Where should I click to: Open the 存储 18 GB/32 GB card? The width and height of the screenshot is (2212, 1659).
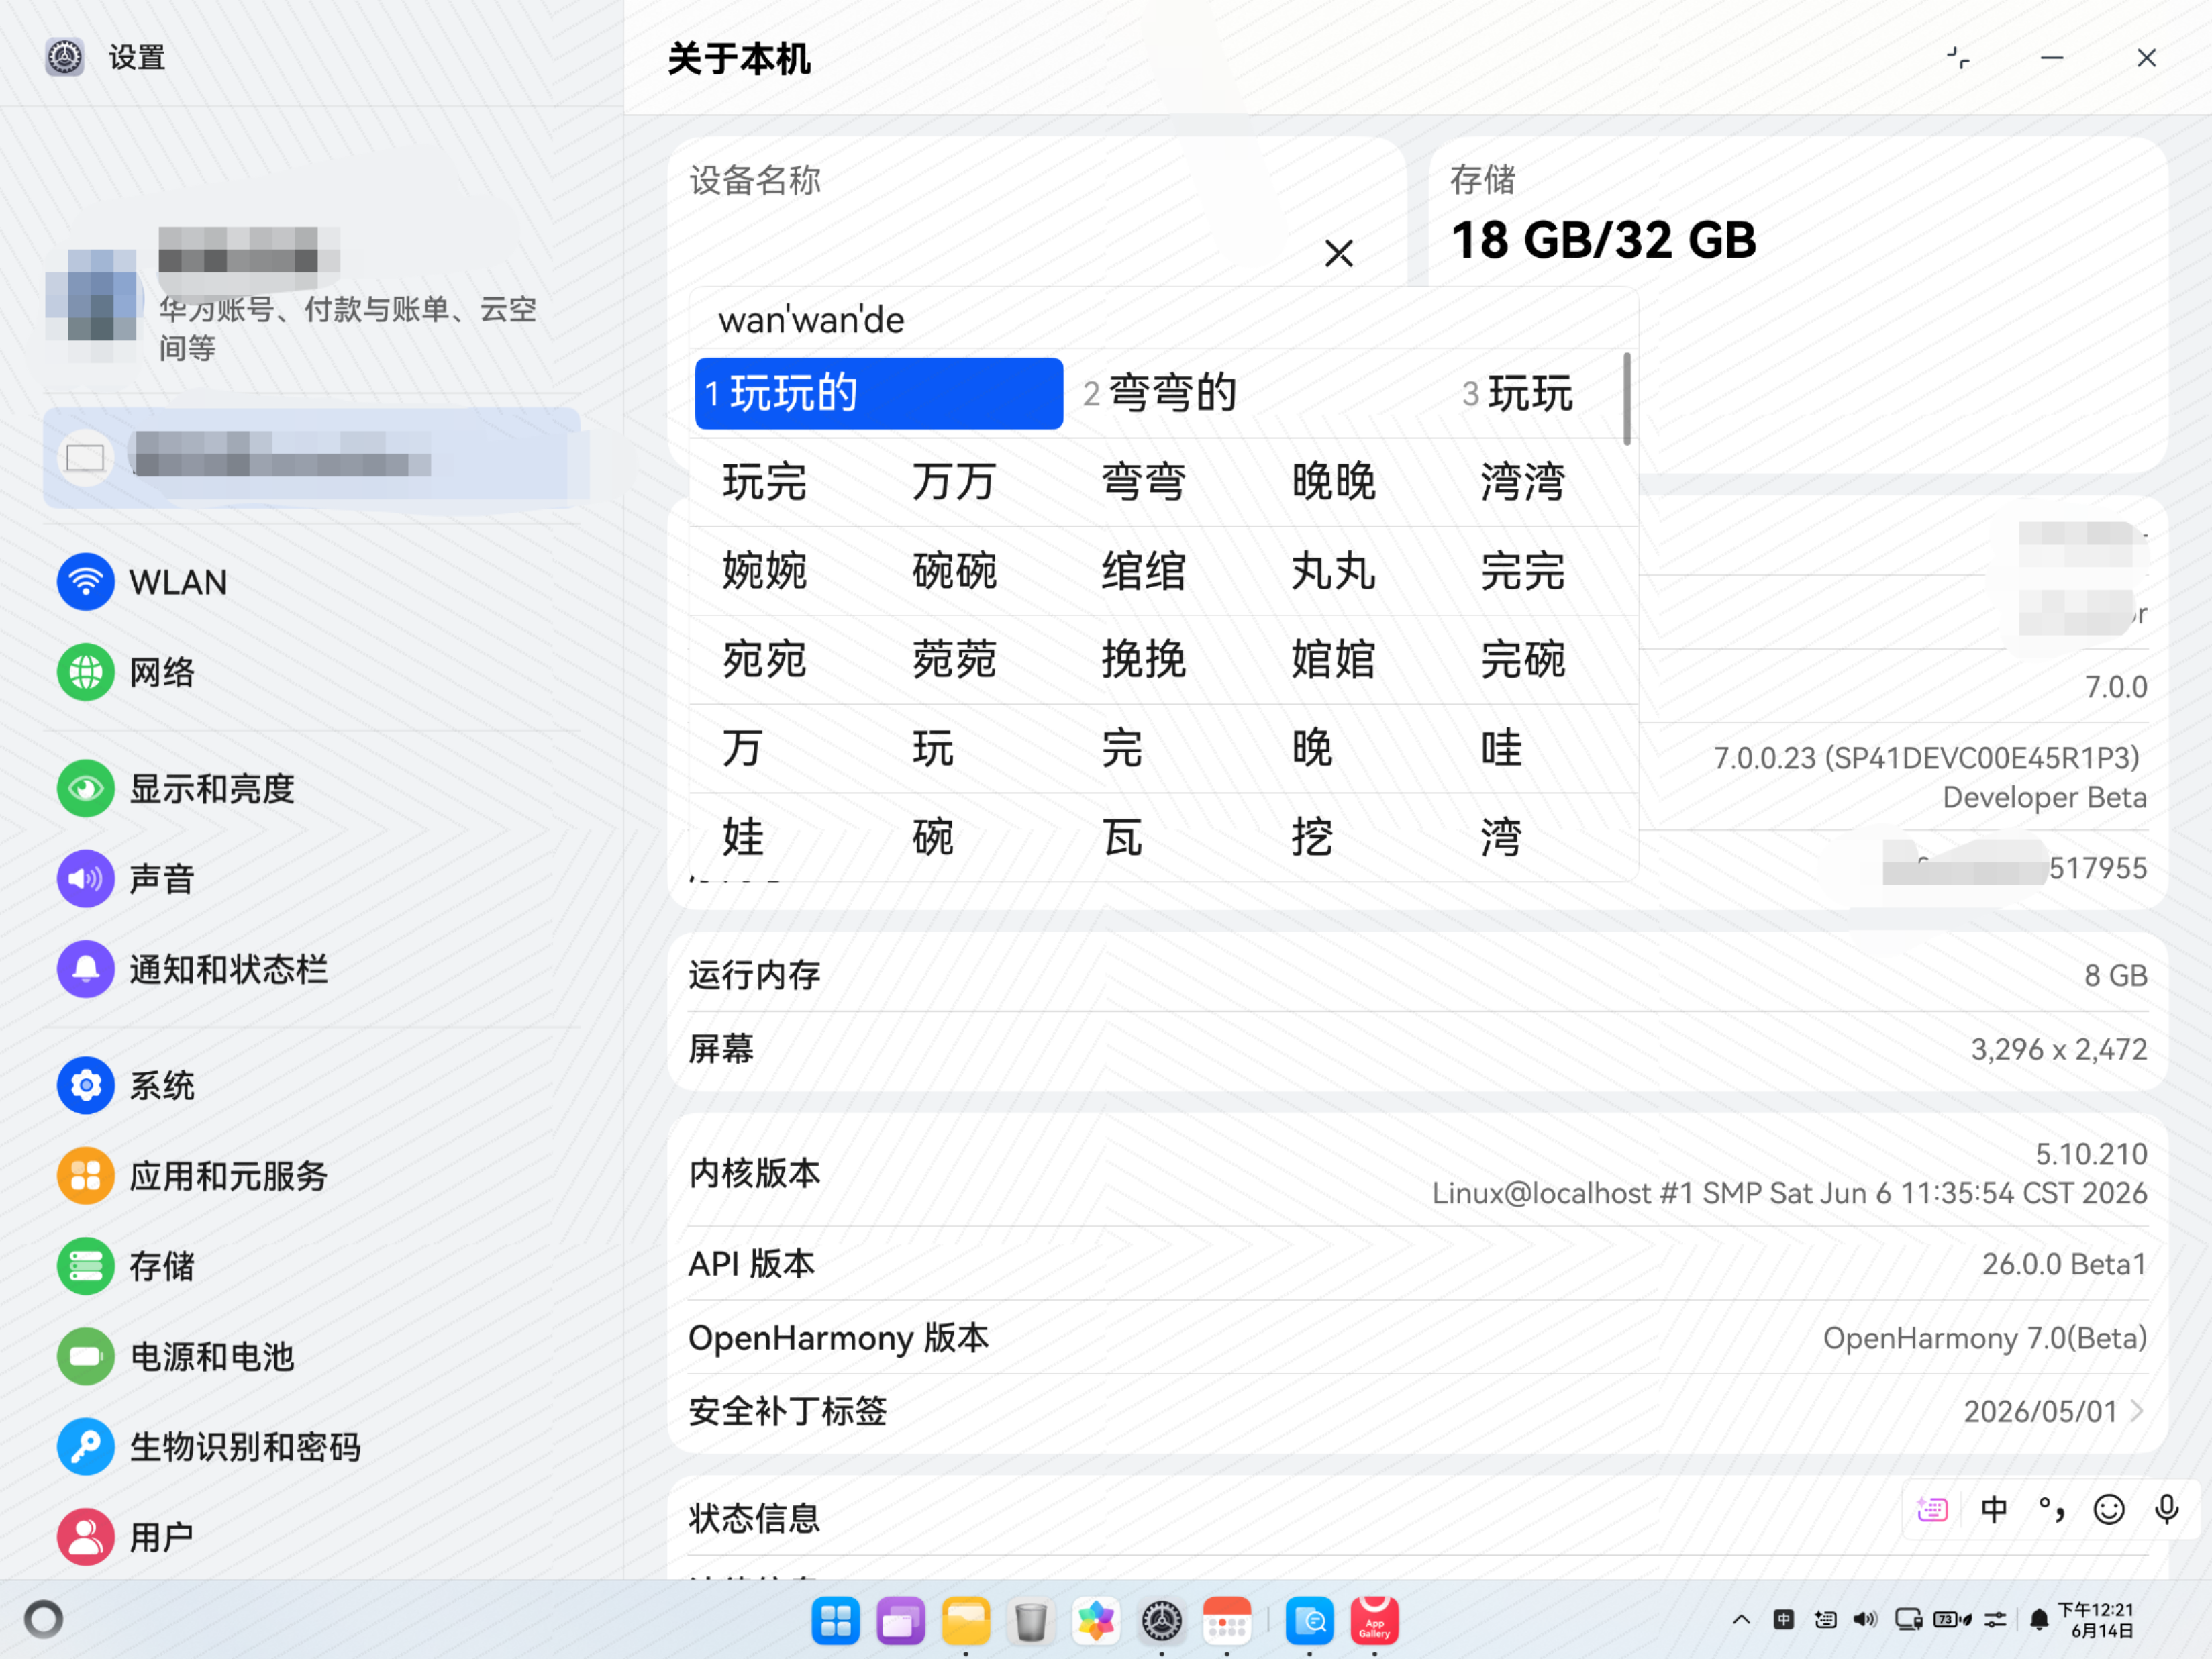[x=1798, y=305]
